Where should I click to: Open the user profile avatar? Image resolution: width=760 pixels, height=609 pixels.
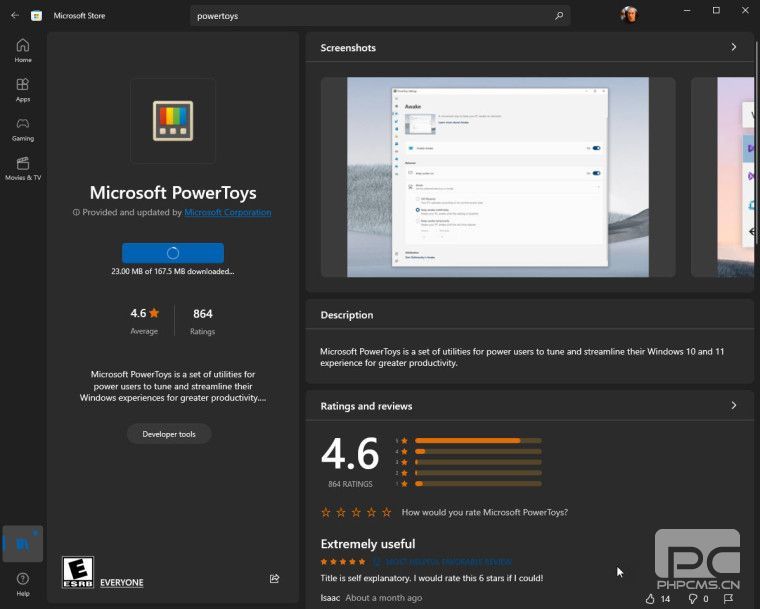[x=629, y=15]
